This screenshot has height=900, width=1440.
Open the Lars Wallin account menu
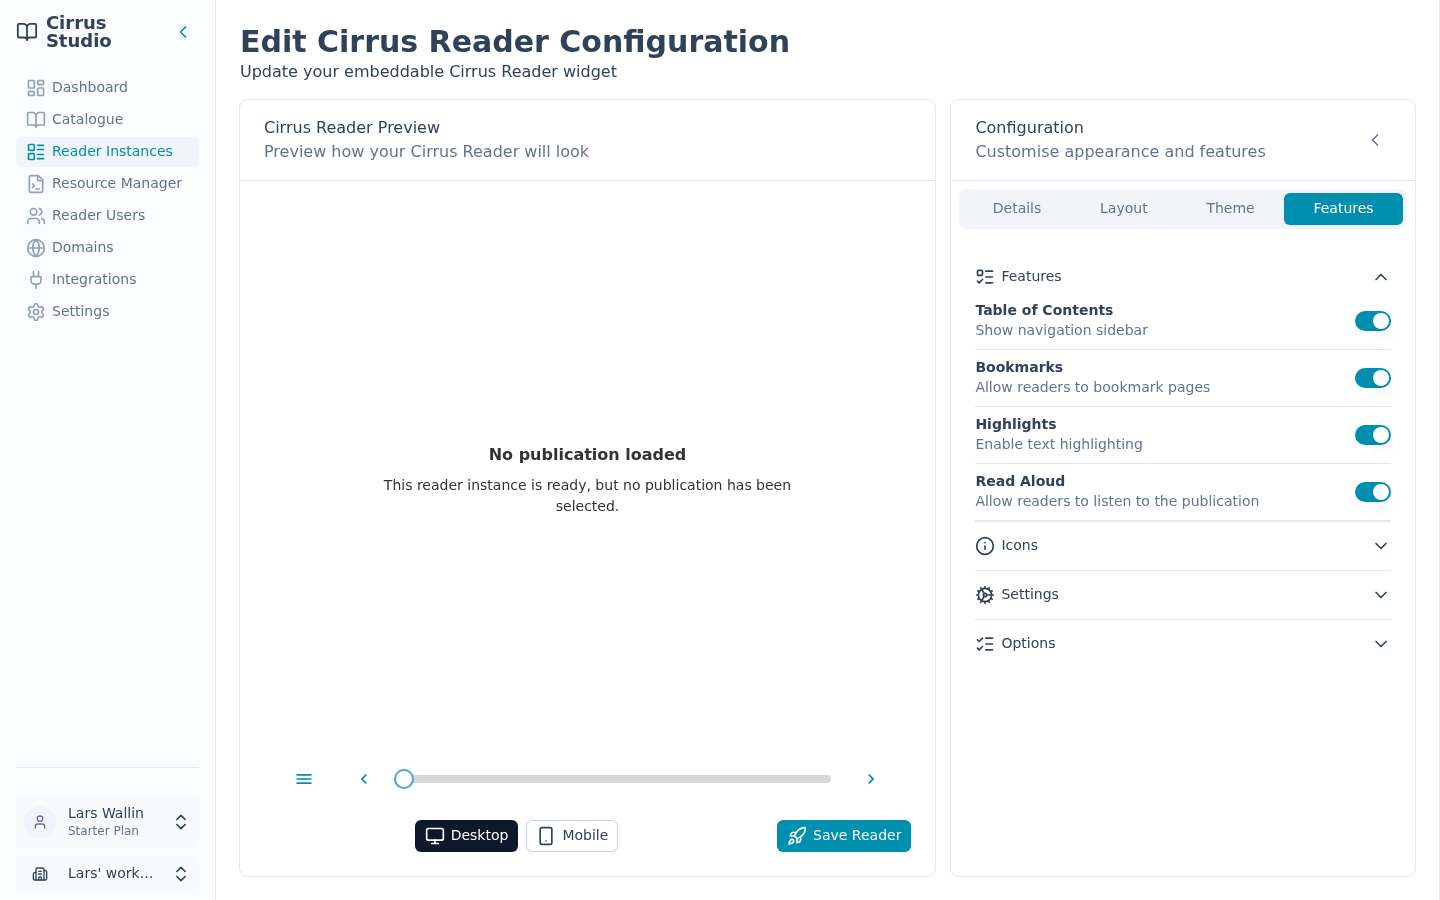pos(107,822)
